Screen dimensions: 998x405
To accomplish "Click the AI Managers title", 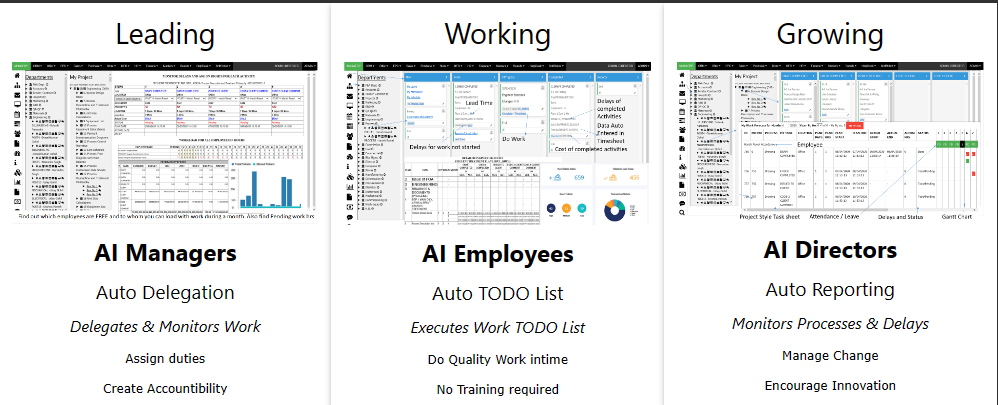I will coord(165,253).
